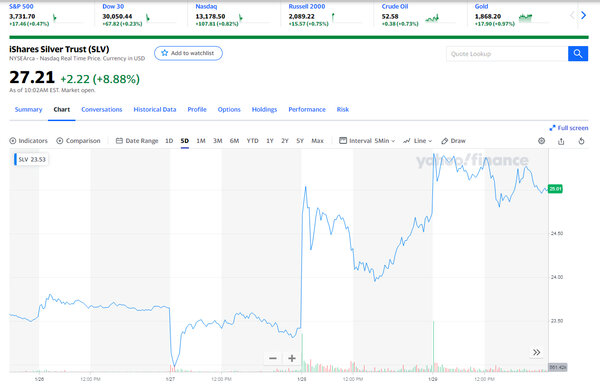
Task: Zoom out with the minus button
Action: click(x=273, y=358)
